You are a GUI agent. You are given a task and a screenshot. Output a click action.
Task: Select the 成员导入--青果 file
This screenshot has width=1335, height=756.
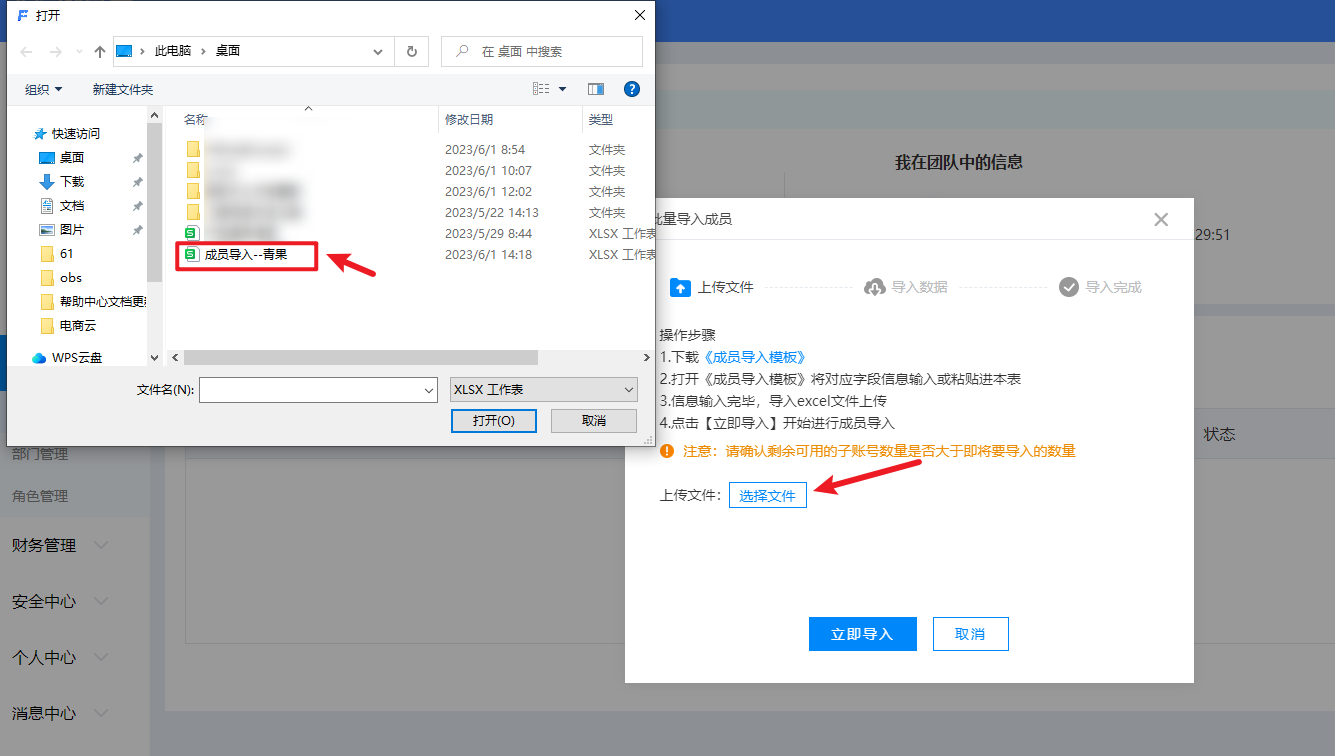246,255
